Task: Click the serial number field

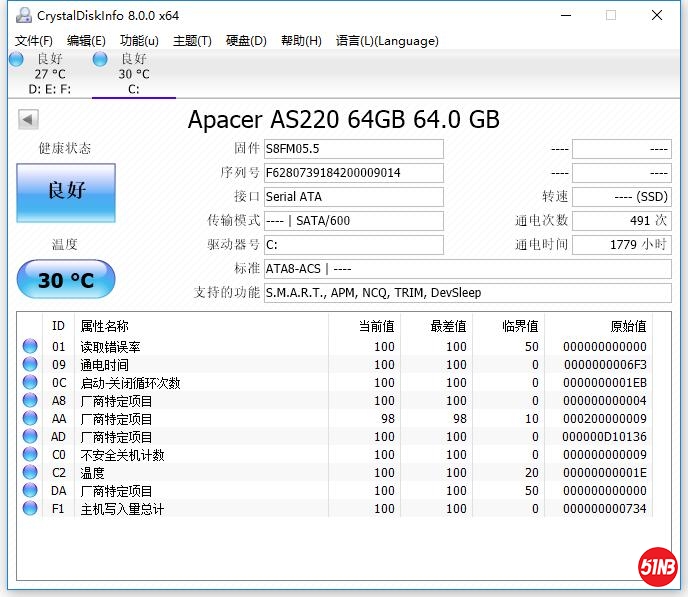Action: 353,173
